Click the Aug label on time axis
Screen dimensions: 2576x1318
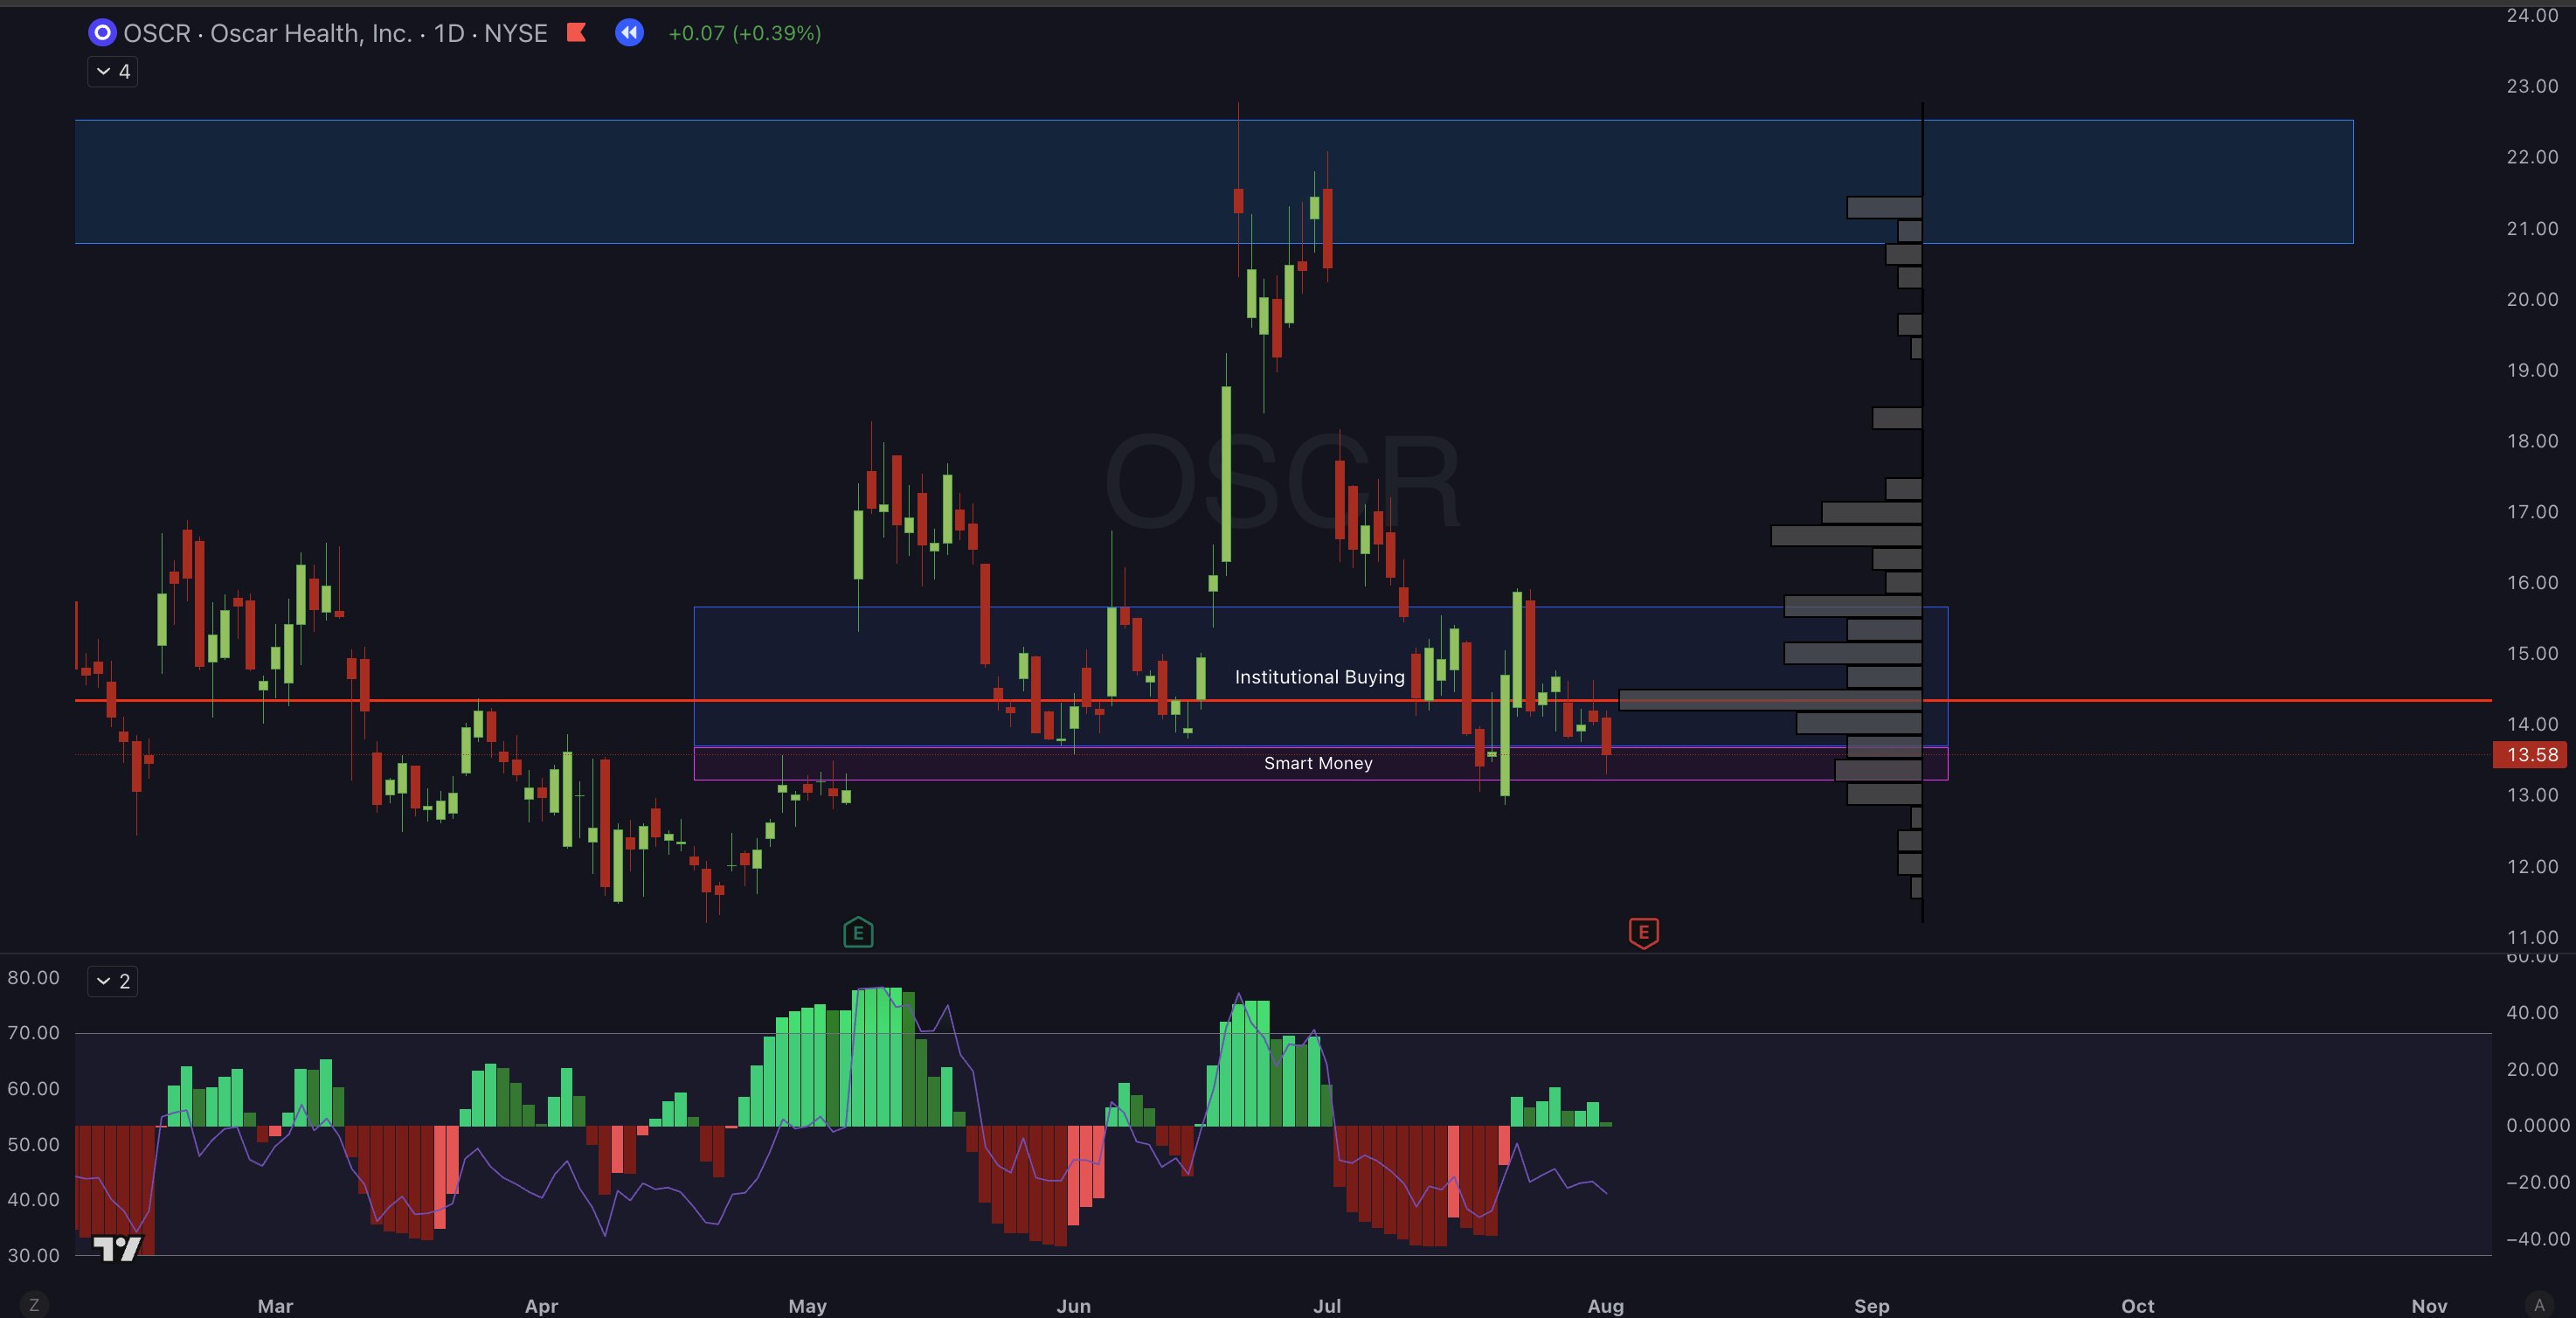tap(1605, 1305)
